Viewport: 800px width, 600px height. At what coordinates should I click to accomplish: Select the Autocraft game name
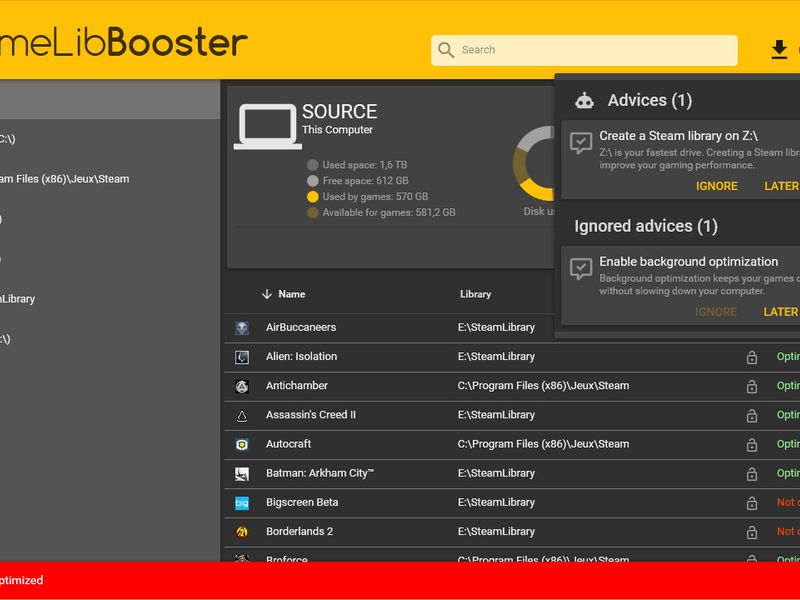tap(288, 443)
